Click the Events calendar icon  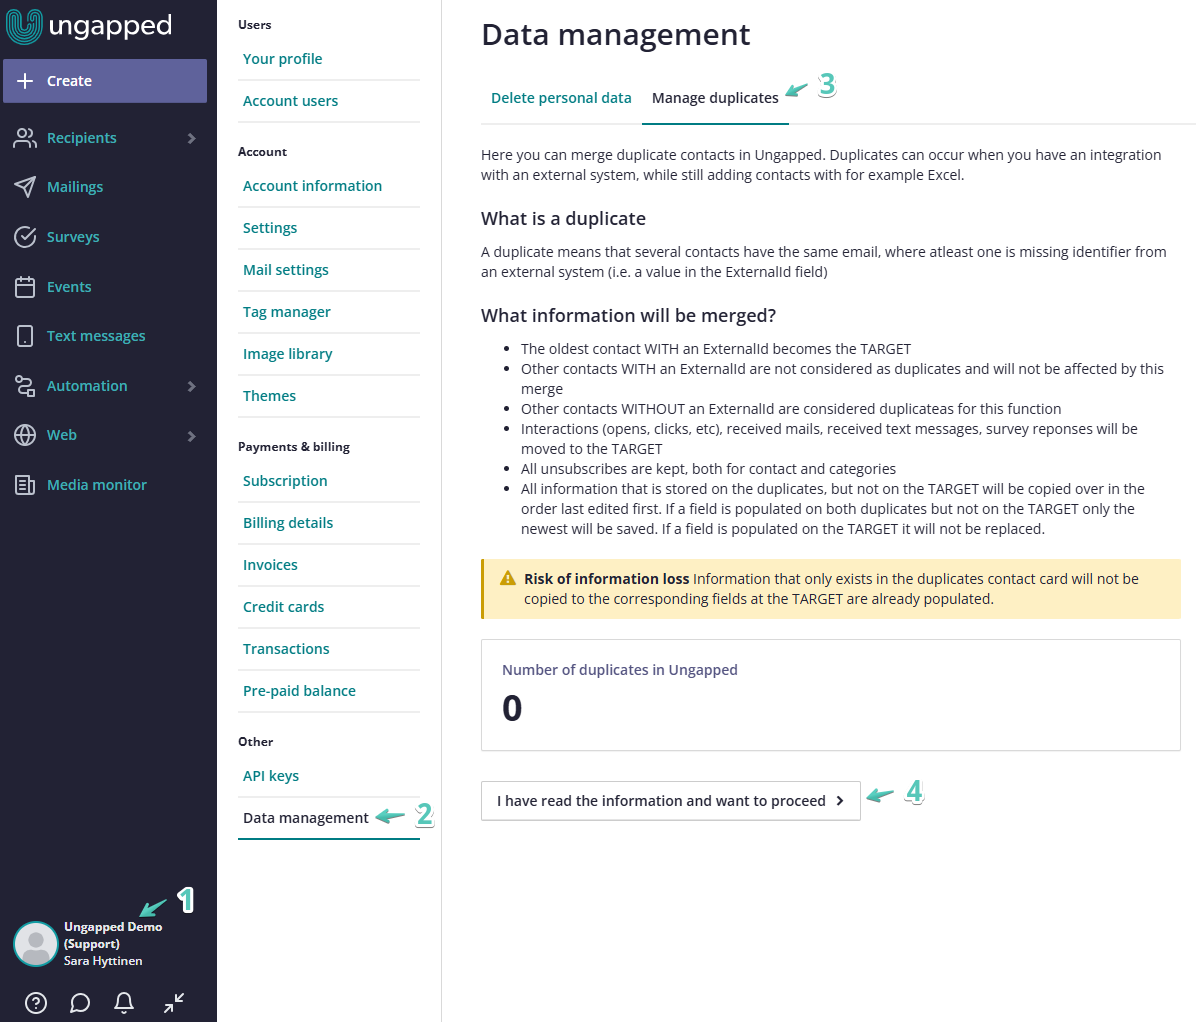(25, 287)
